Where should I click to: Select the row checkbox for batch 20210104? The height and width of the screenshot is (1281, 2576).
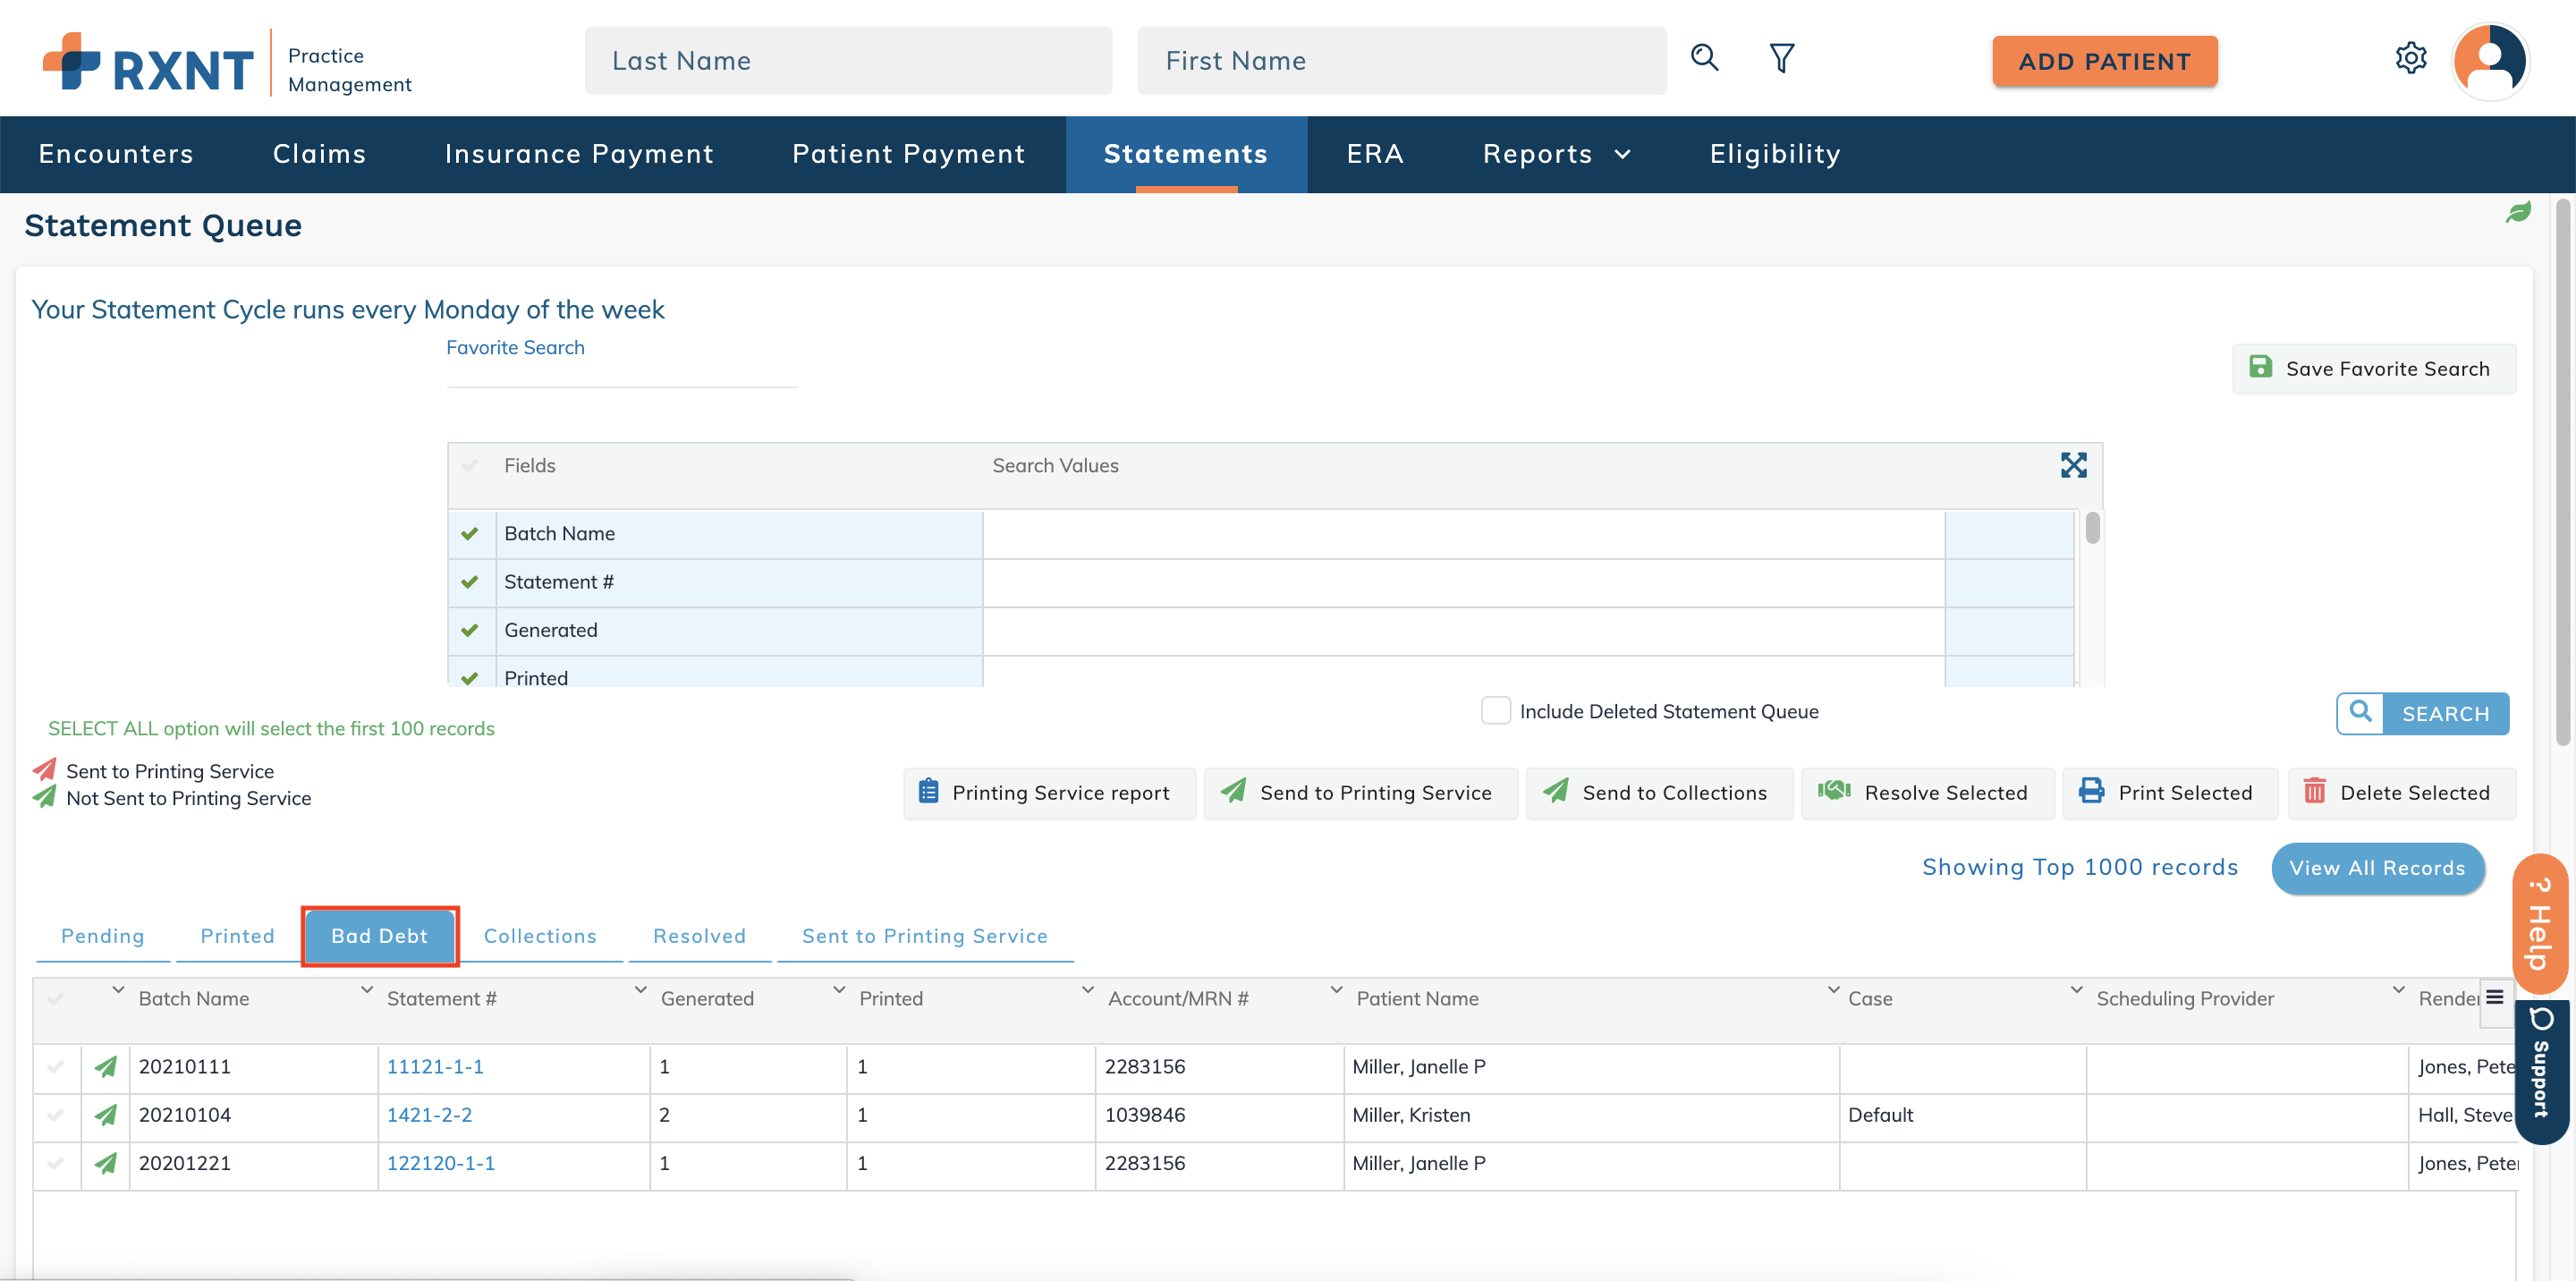click(x=56, y=1115)
